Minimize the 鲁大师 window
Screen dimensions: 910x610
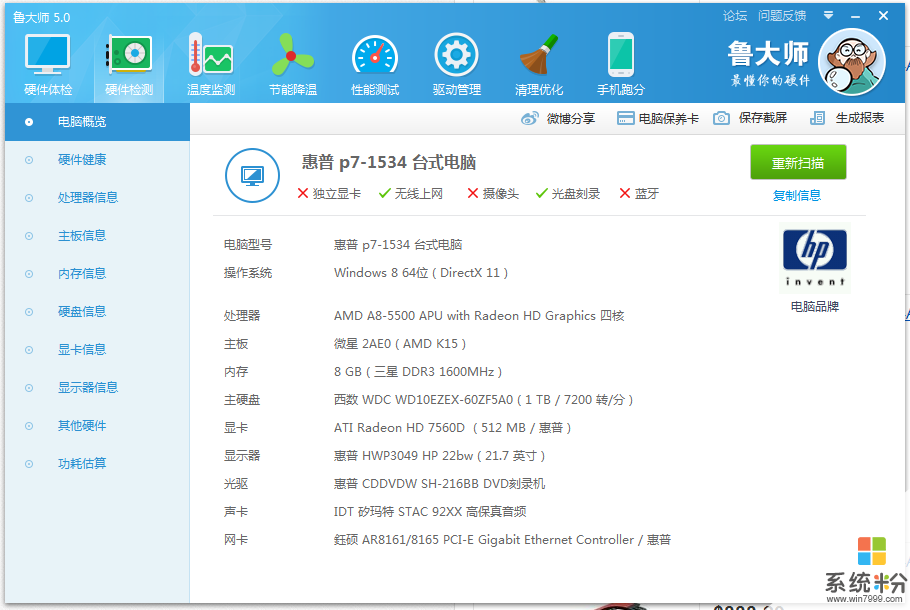point(855,16)
